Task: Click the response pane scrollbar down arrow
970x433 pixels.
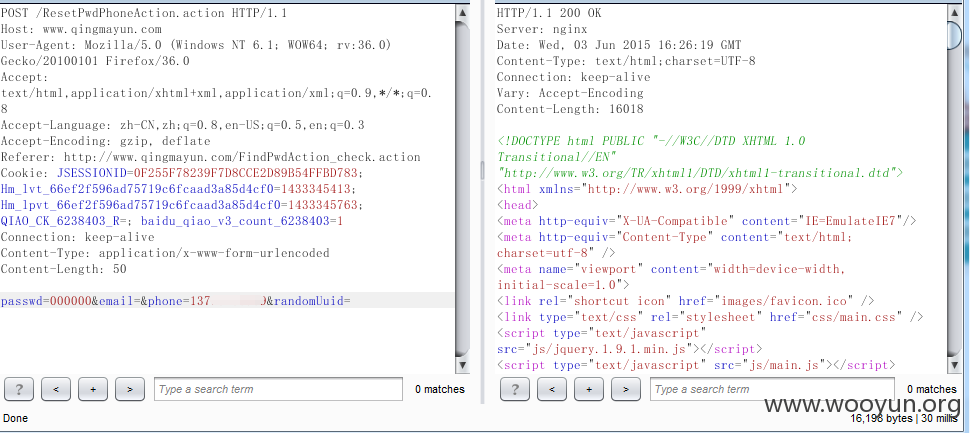Action: click(x=955, y=366)
